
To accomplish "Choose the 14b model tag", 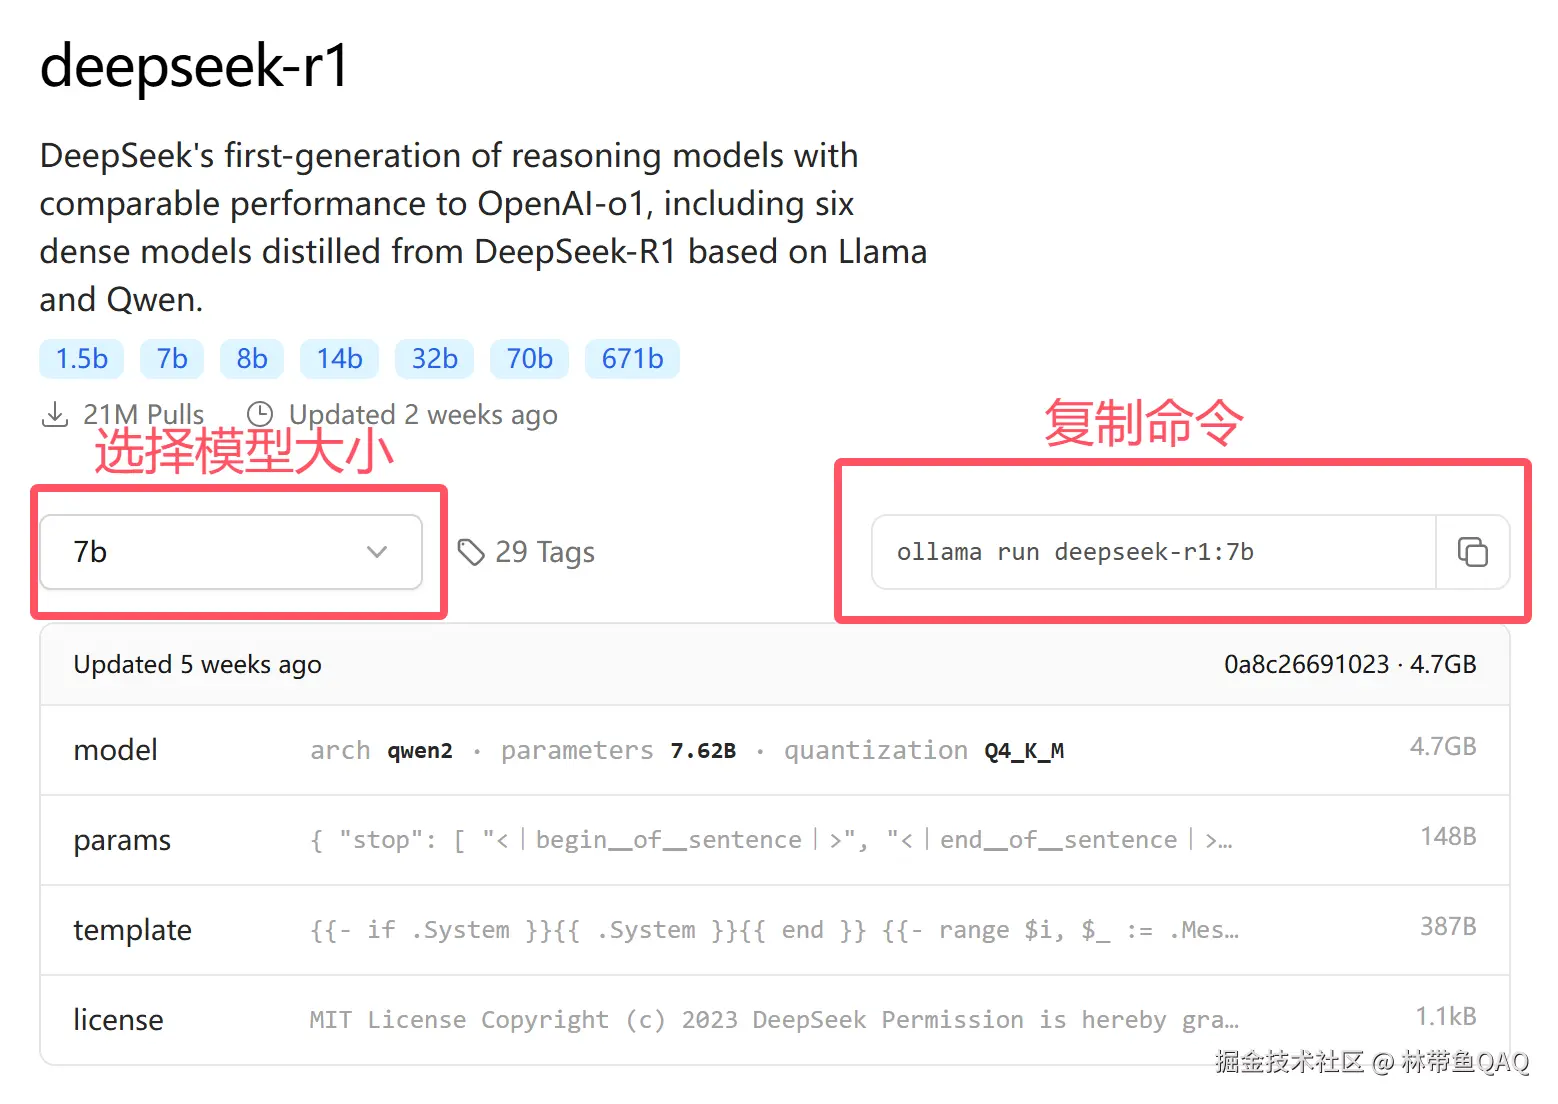I will click(340, 359).
